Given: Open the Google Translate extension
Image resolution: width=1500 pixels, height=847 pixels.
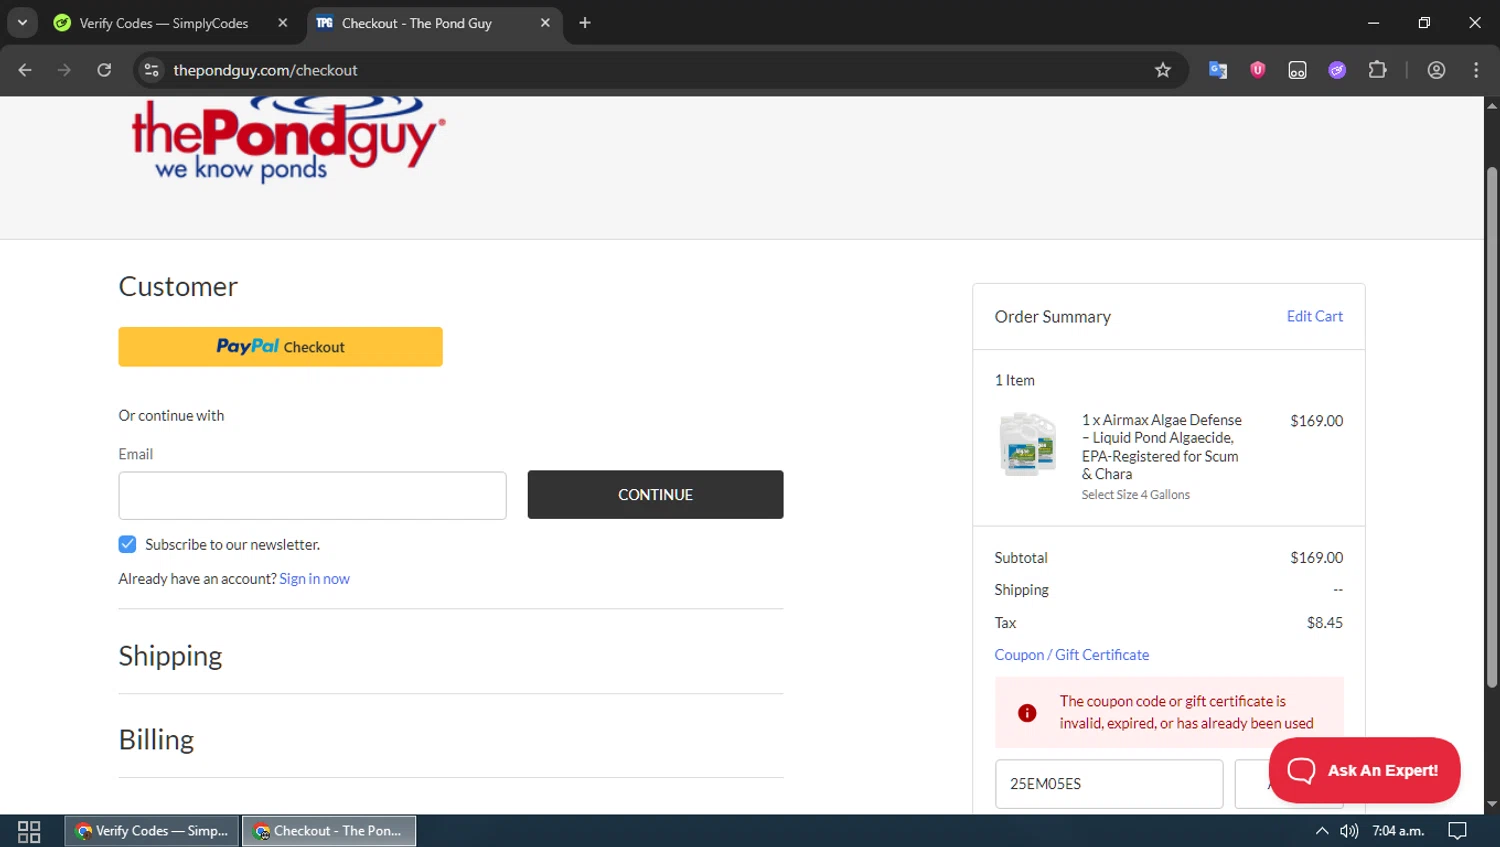Looking at the screenshot, I should [1218, 70].
